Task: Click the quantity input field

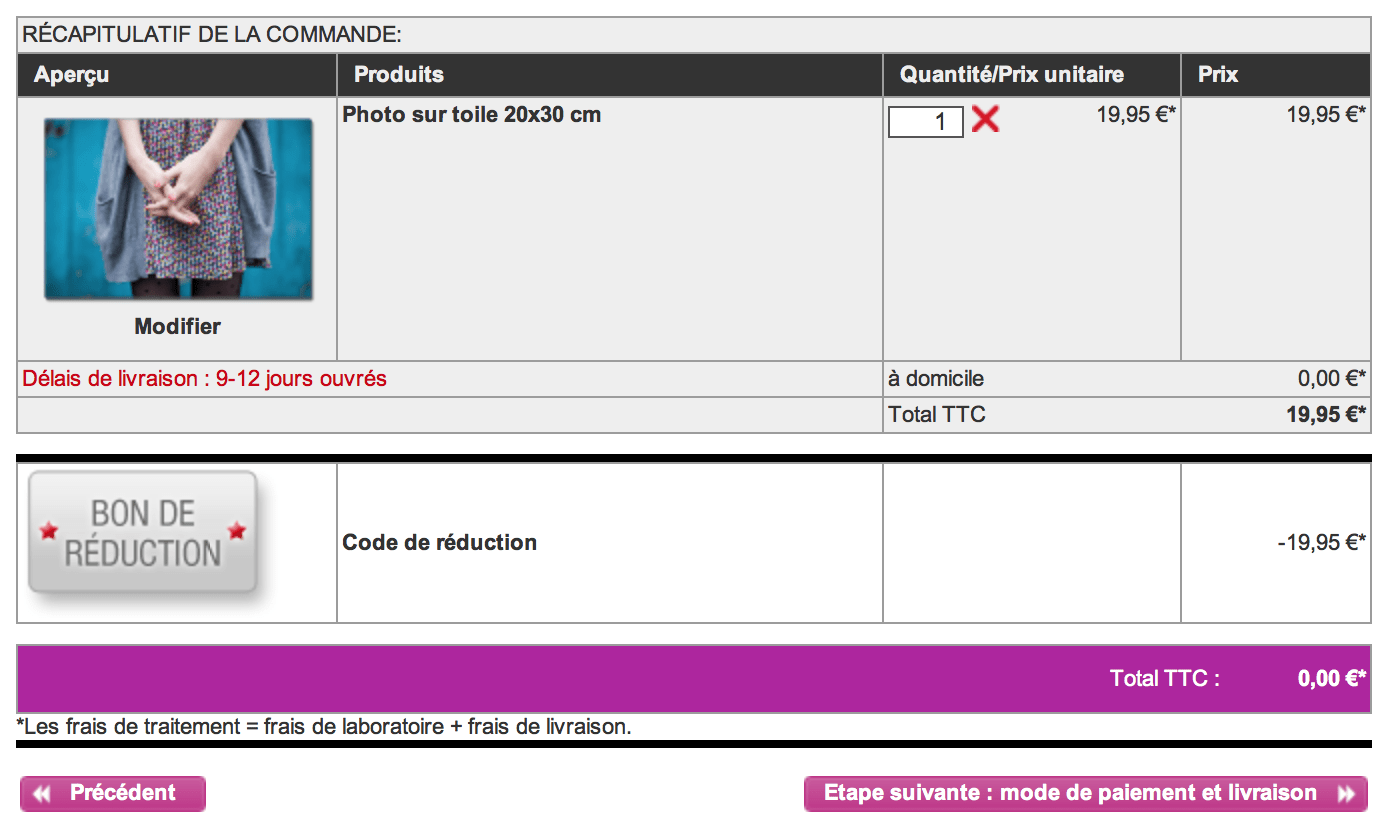Action: pos(926,122)
